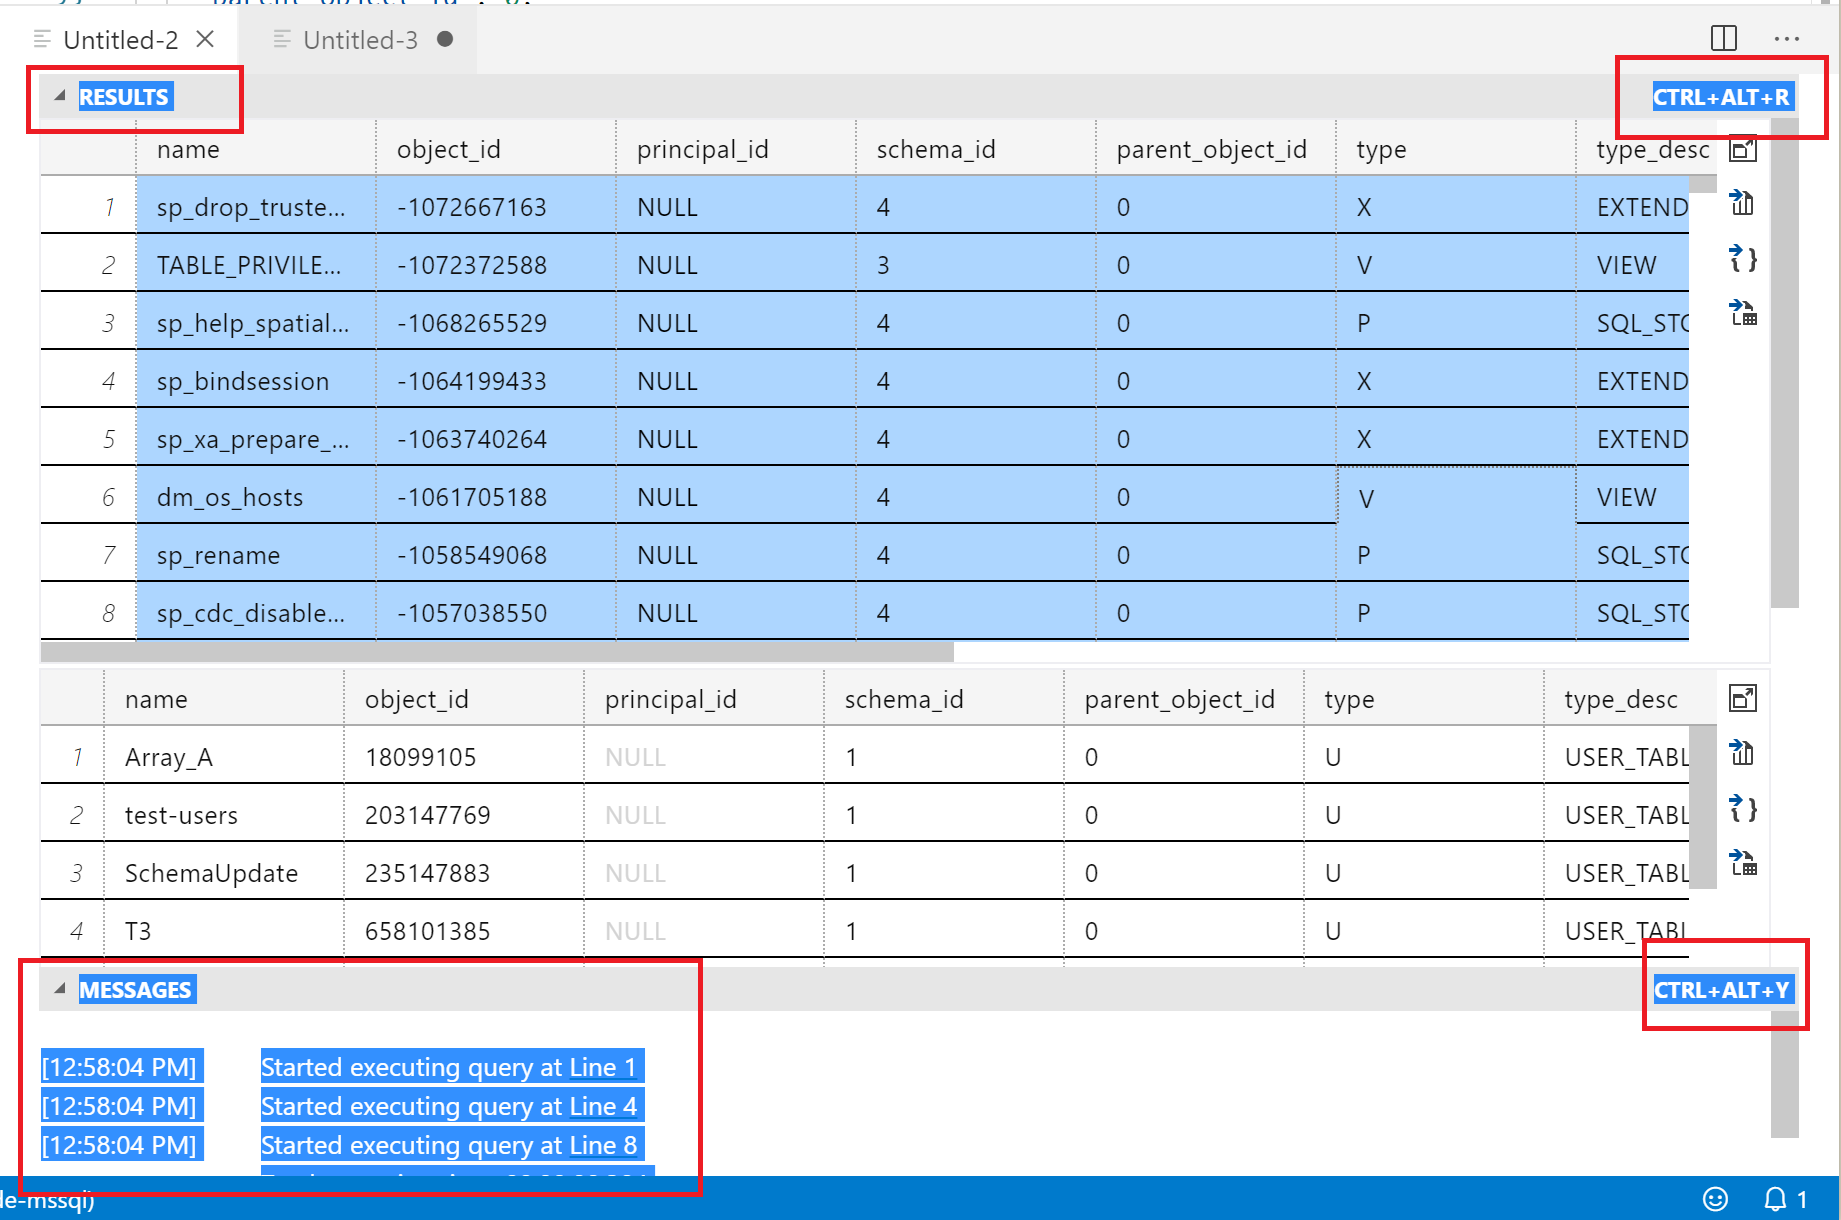The width and height of the screenshot is (1841, 1220).
Task: Select the SchemaUpdate table cell
Action: pyautogui.click(x=210, y=872)
